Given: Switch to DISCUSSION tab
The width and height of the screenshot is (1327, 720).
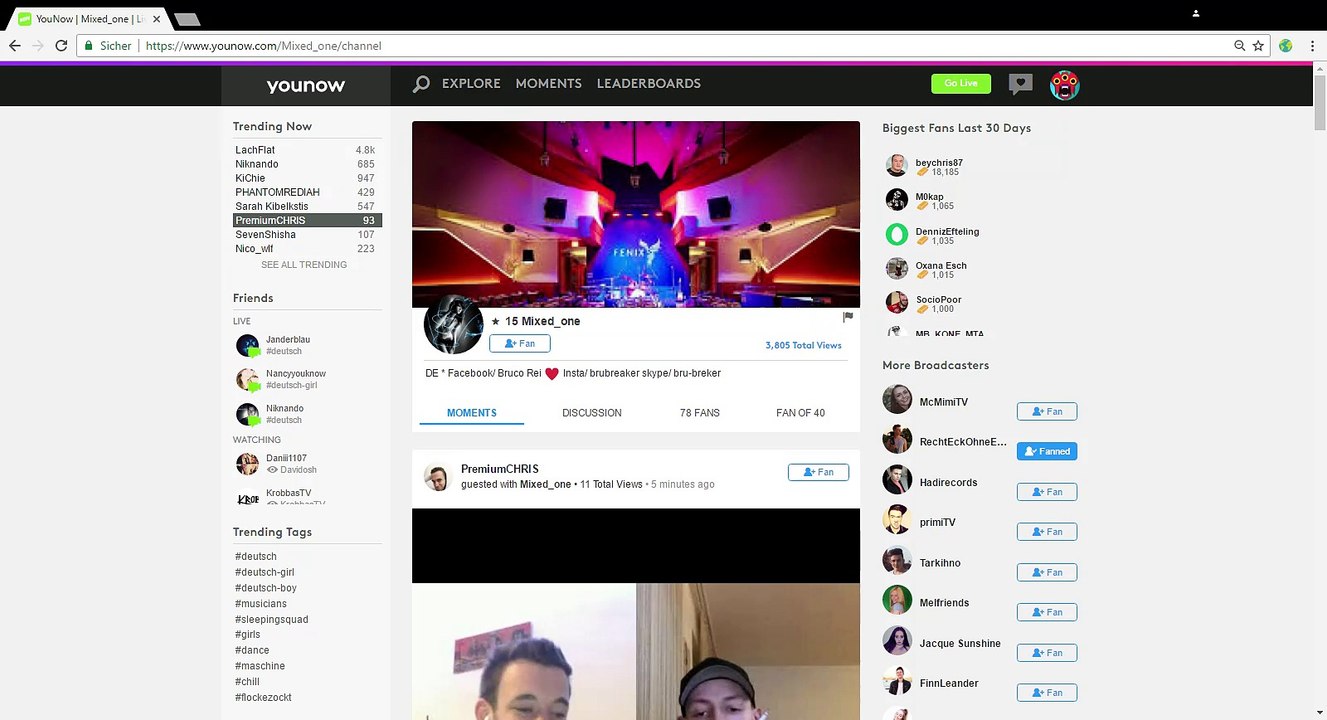Looking at the screenshot, I should pyautogui.click(x=592, y=413).
